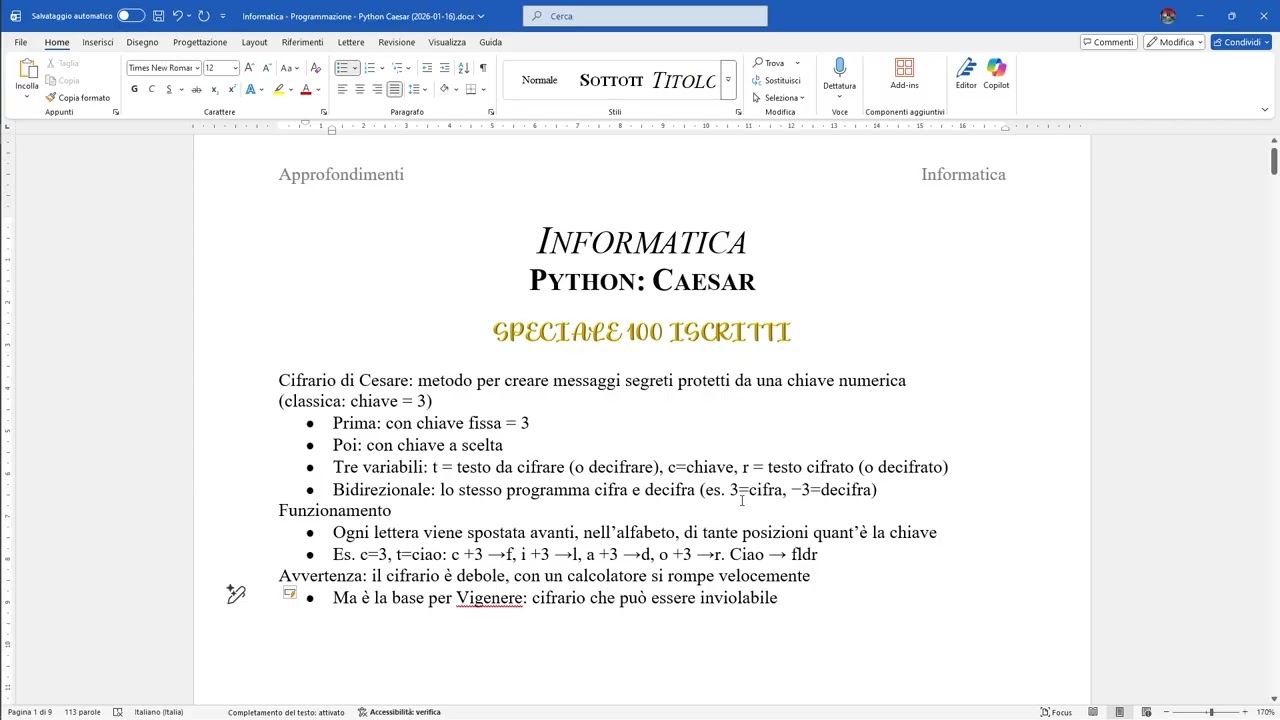The height and width of the screenshot is (720, 1280).
Task: Open the change case (Aa) dropdown
Action: coord(289,68)
